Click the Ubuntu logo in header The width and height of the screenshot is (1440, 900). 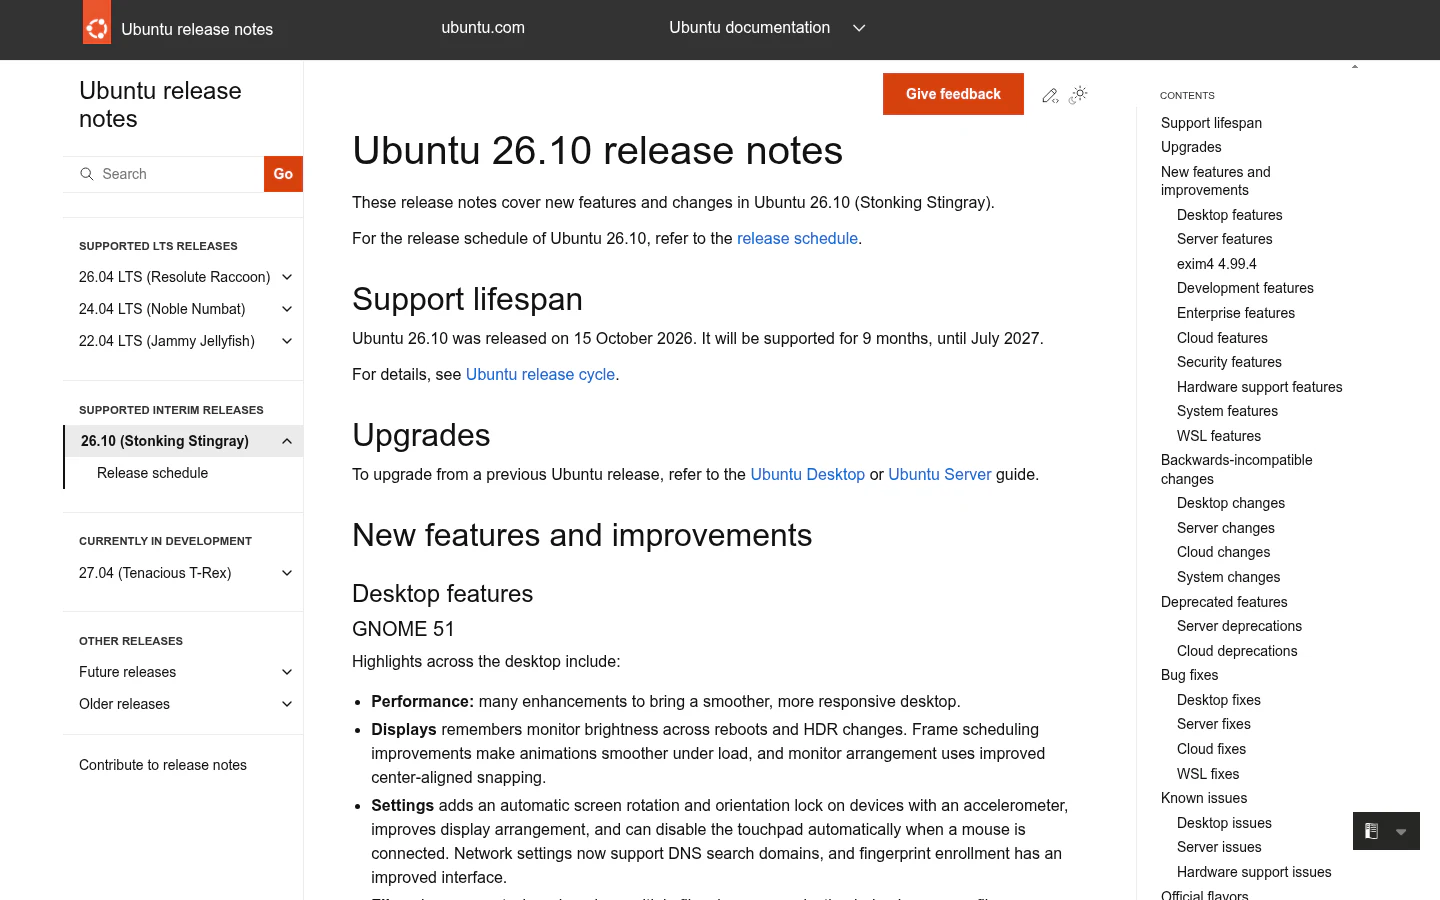(97, 24)
